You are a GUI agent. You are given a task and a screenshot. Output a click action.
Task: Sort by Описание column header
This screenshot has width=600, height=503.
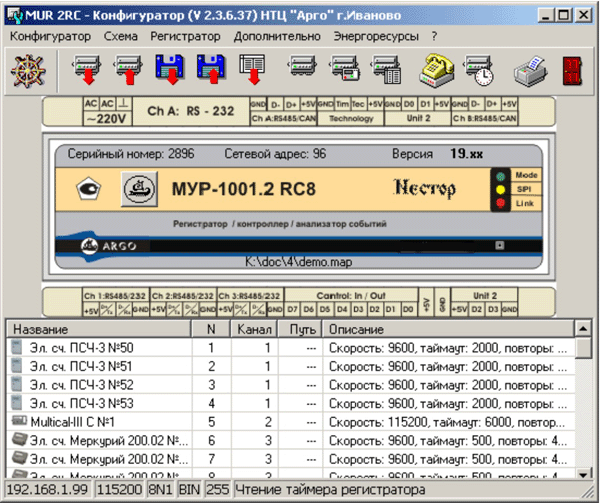[x=448, y=329]
